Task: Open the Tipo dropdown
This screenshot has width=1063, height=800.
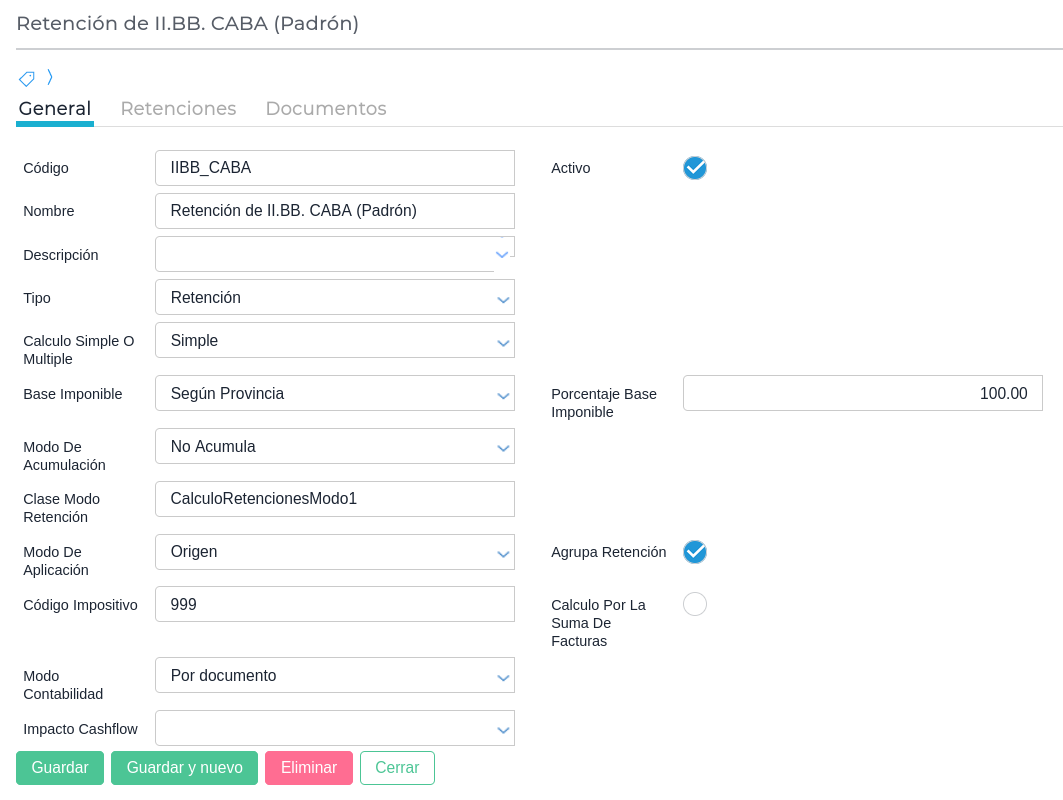Action: point(334,298)
